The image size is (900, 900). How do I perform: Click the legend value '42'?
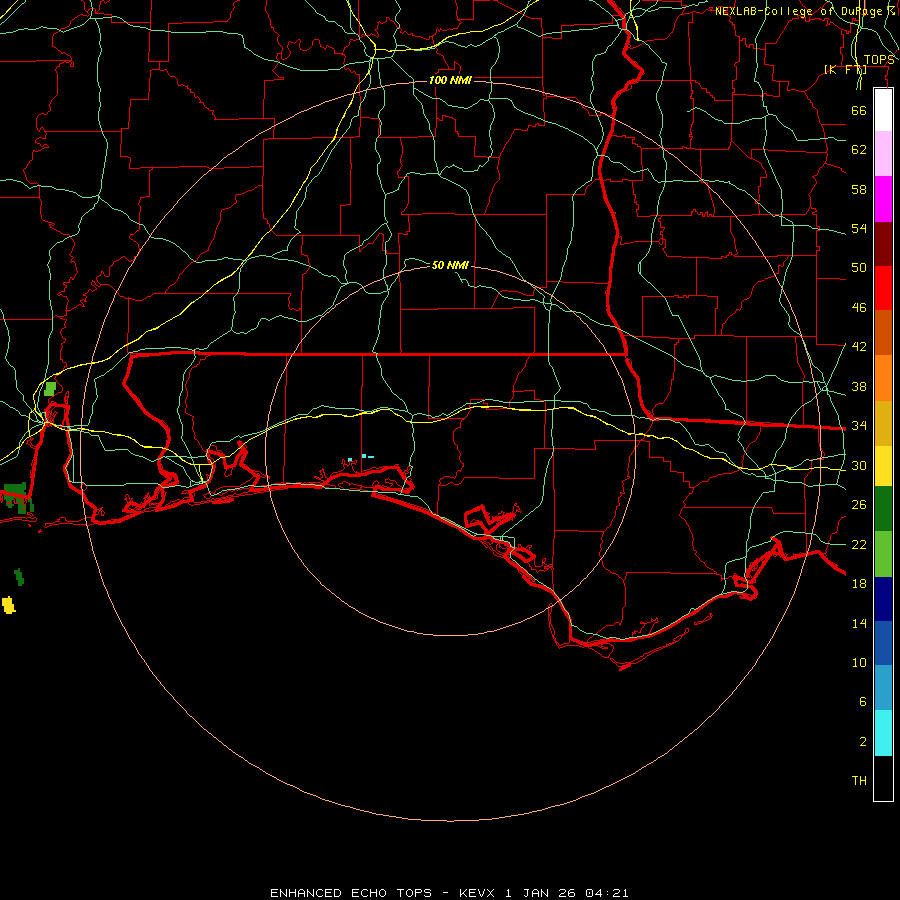point(859,347)
